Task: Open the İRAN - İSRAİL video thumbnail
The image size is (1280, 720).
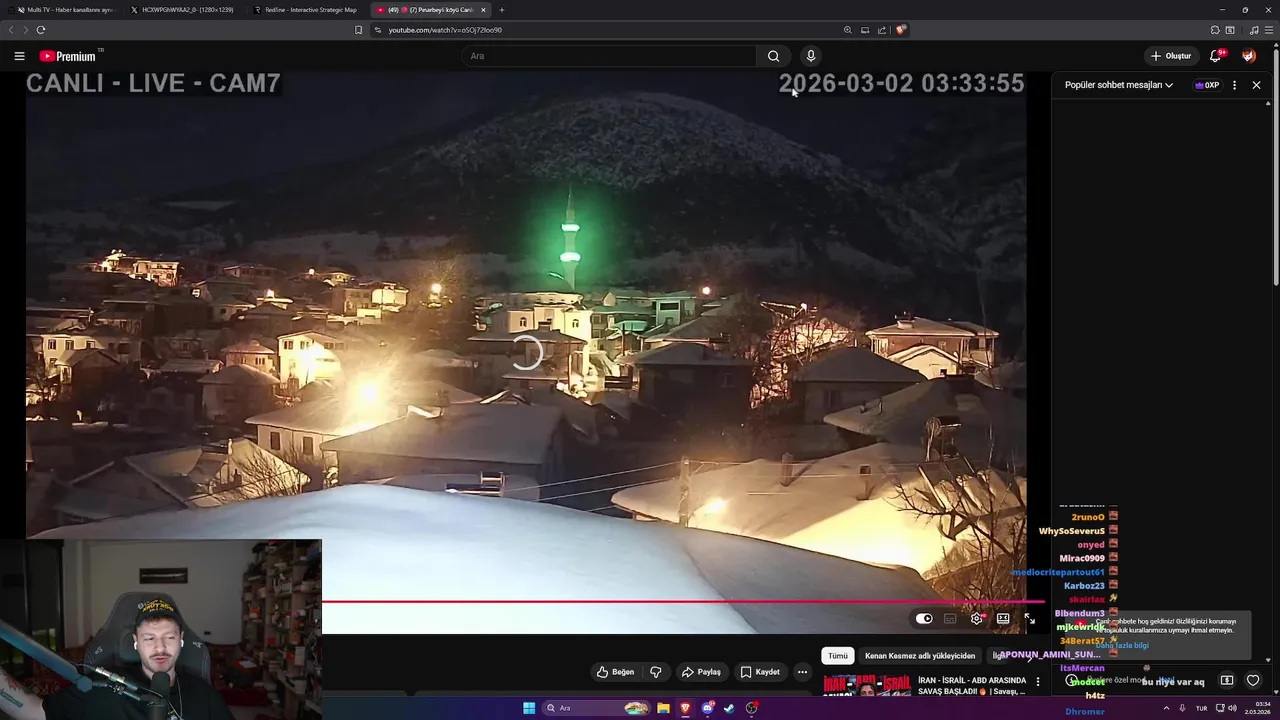Action: pos(868,685)
